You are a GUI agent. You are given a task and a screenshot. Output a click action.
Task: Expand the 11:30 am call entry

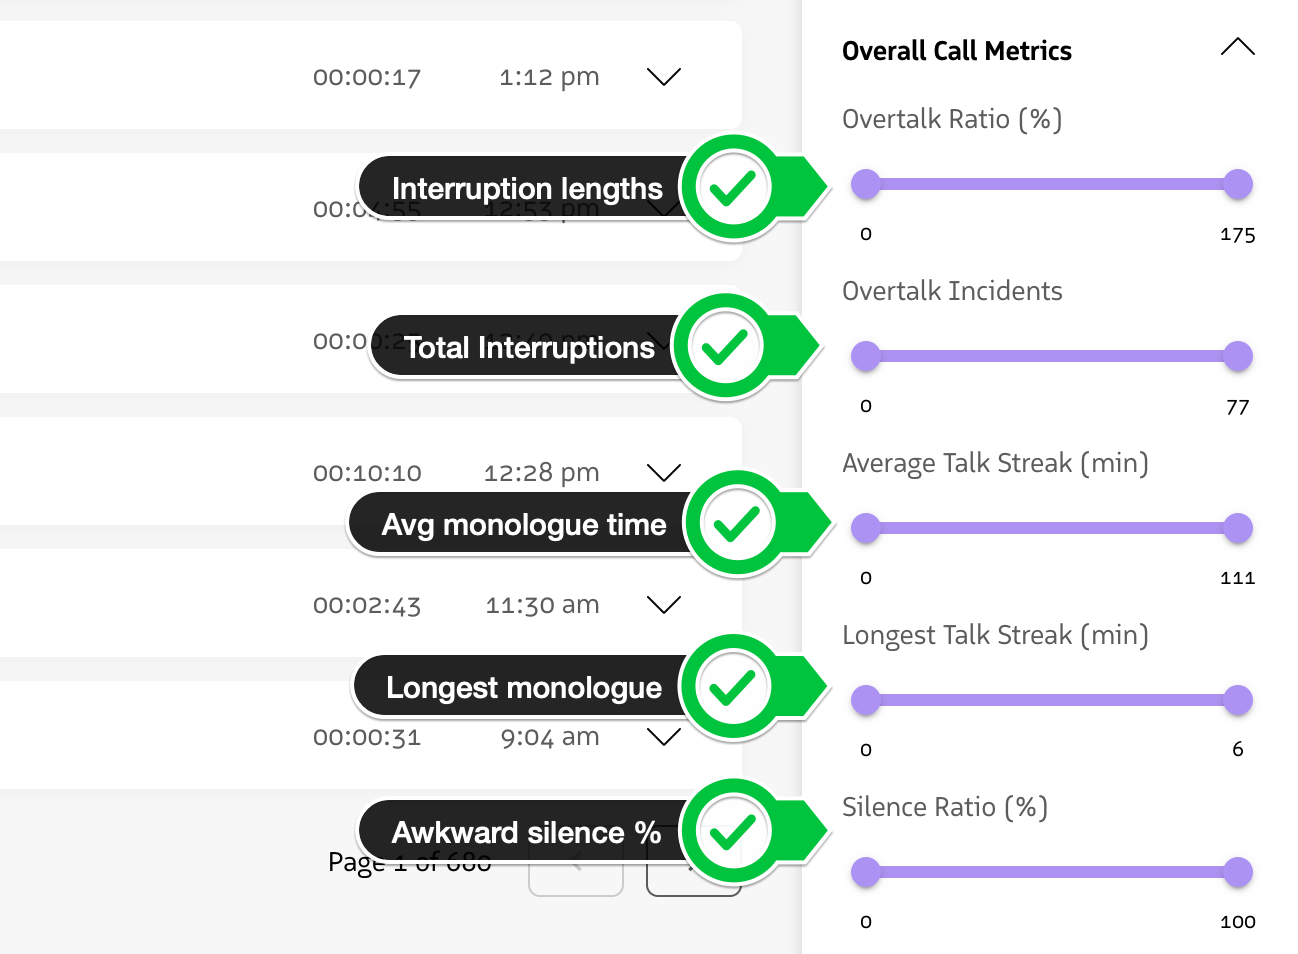[663, 603]
